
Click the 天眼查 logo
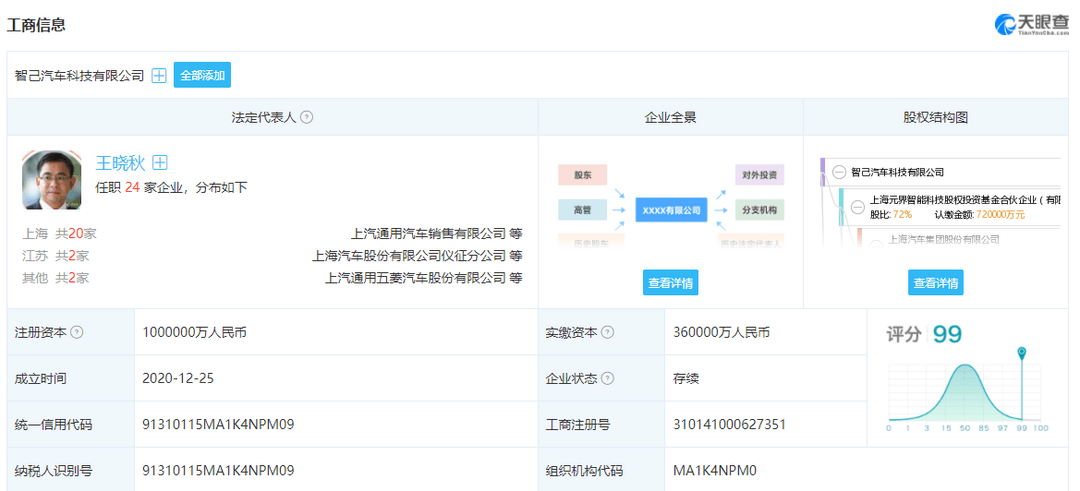click(x=1032, y=25)
